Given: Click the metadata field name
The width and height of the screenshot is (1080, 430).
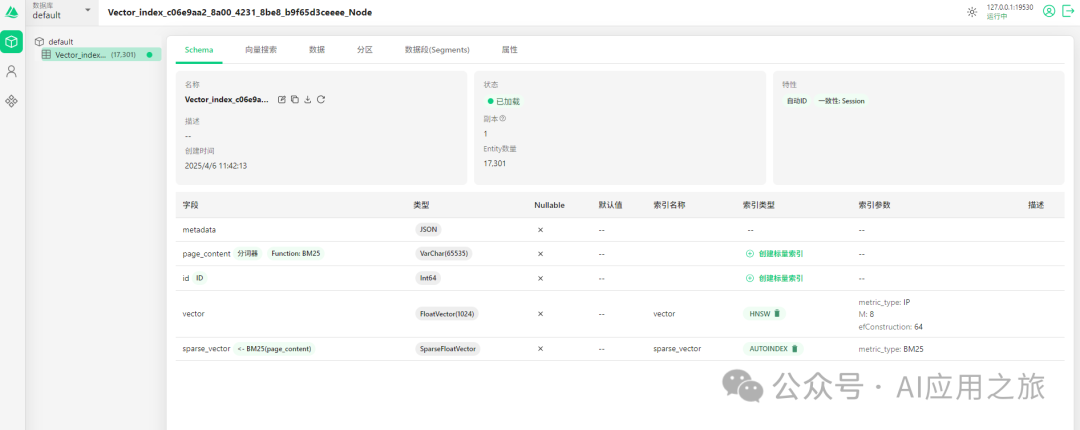Looking at the screenshot, I should tap(200, 229).
